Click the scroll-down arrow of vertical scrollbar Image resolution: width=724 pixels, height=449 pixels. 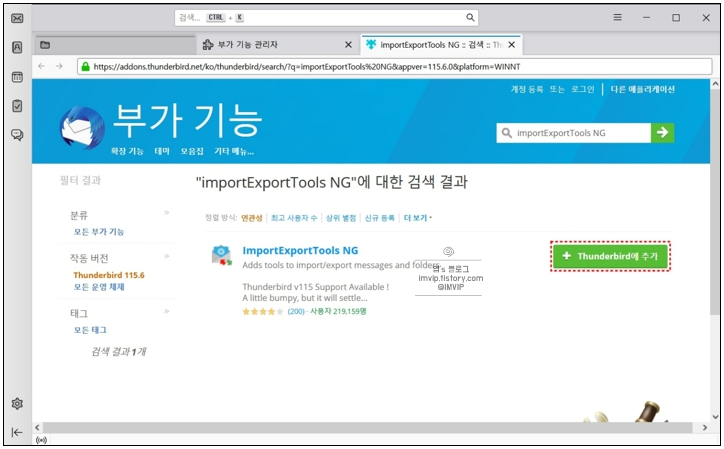click(715, 417)
